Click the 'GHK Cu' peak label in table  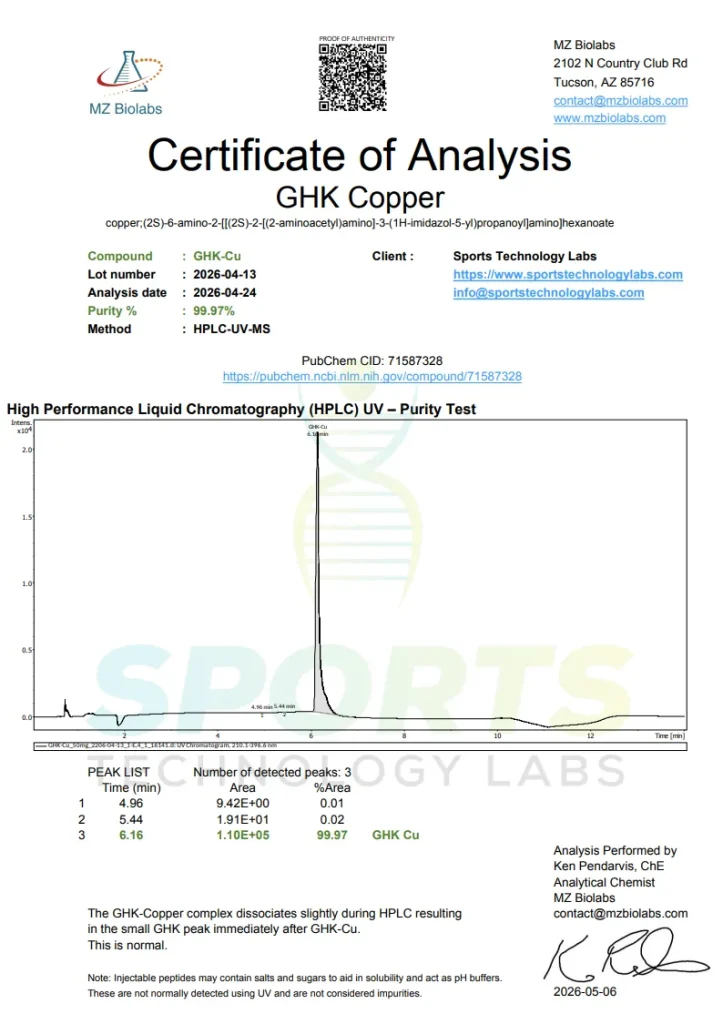click(x=396, y=835)
